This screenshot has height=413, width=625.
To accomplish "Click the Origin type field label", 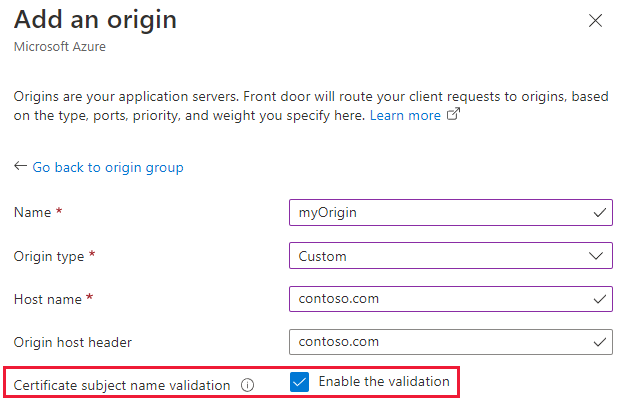I will tap(50, 256).
